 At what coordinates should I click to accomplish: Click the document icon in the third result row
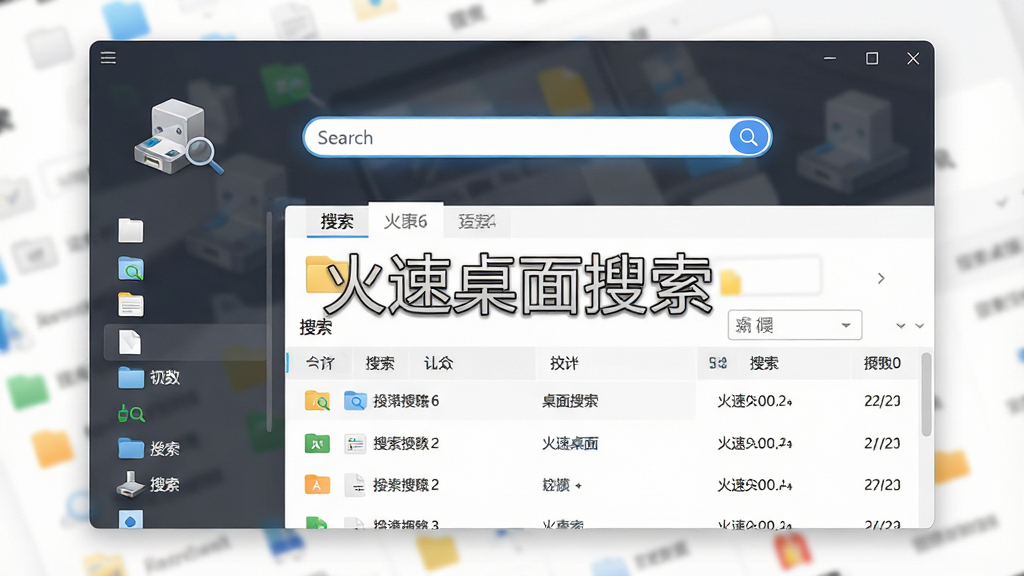click(x=355, y=485)
